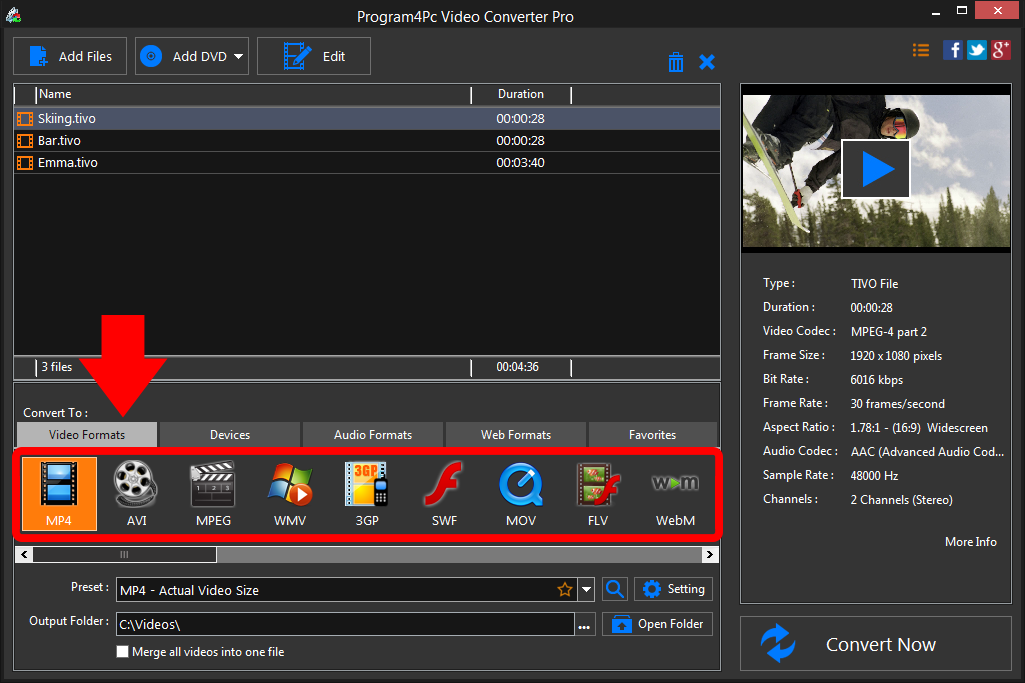
Task: Click the blue X clear list icon
Action: click(x=707, y=62)
